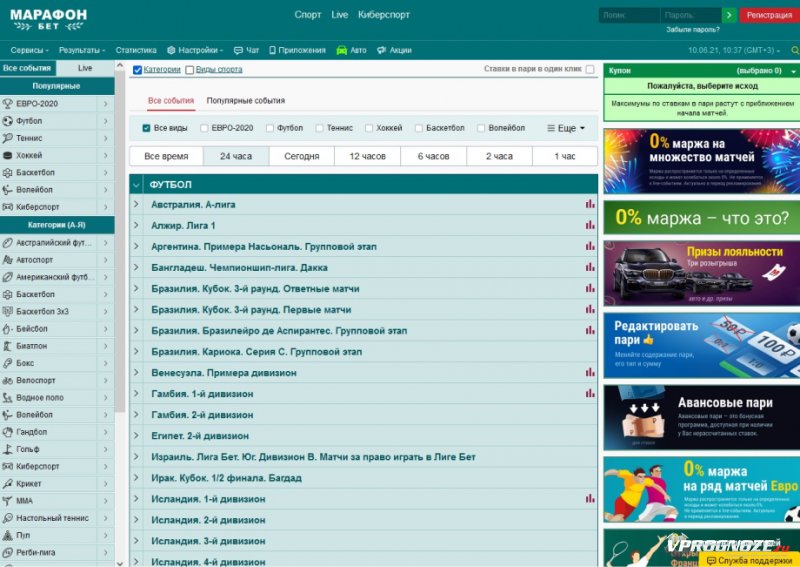Viewport: 800px width, 567px height.
Task: Click the green login arrow button
Action: (x=729, y=15)
